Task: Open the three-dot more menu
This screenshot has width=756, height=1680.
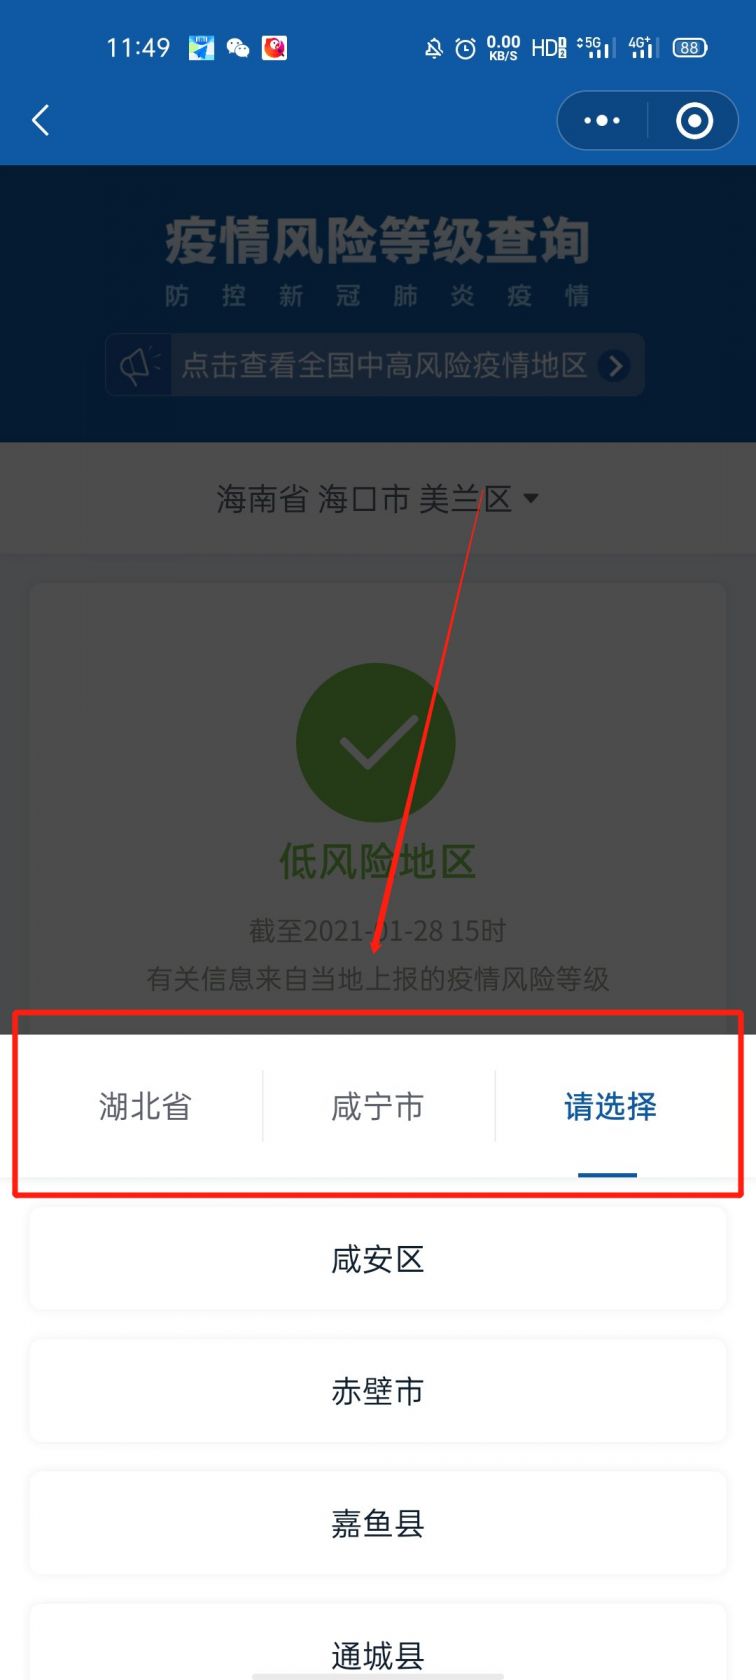Action: (602, 121)
